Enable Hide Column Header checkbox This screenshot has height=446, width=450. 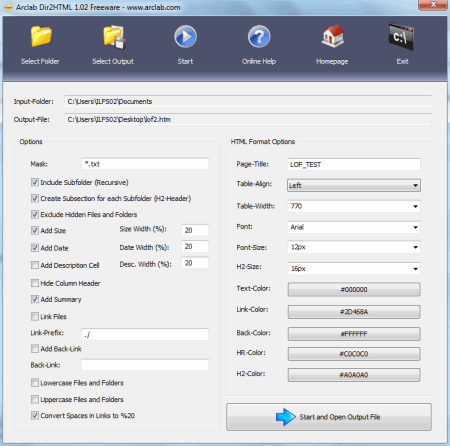point(35,283)
